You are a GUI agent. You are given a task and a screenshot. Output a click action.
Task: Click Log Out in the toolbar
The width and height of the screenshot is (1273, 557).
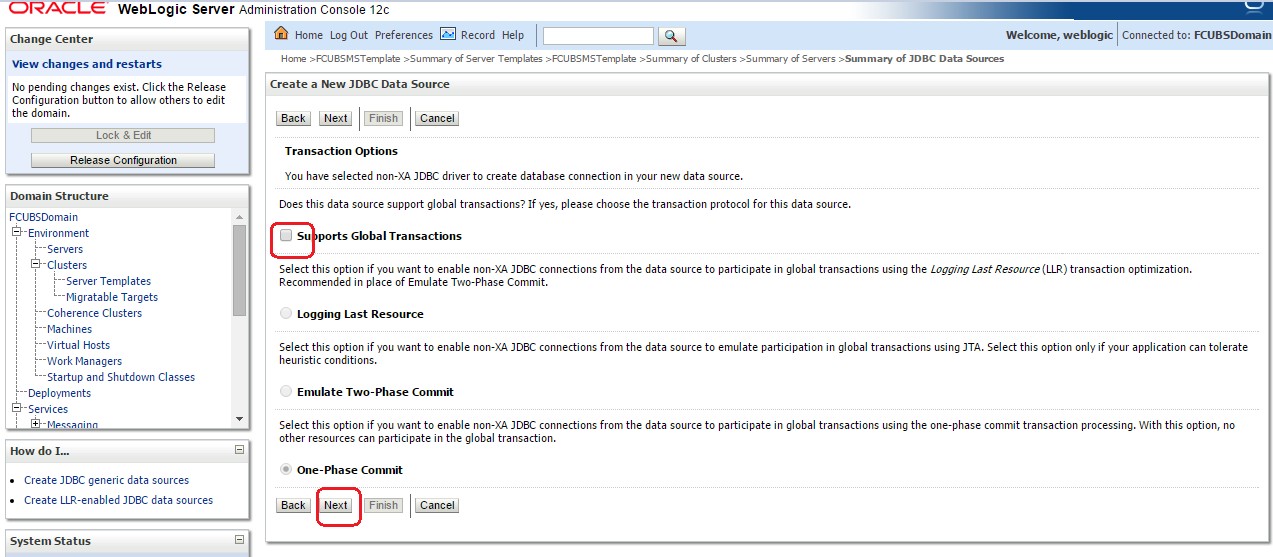tap(349, 35)
